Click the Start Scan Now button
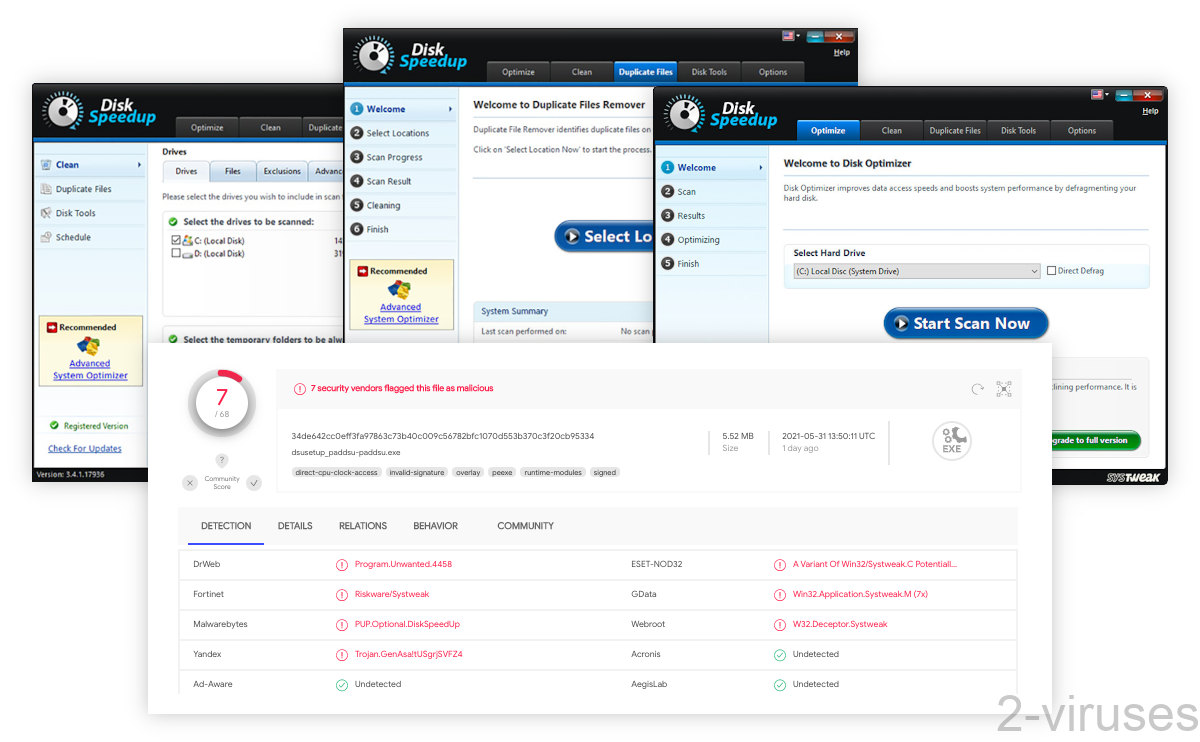This screenshot has width=1200, height=742. click(x=965, y=324)
